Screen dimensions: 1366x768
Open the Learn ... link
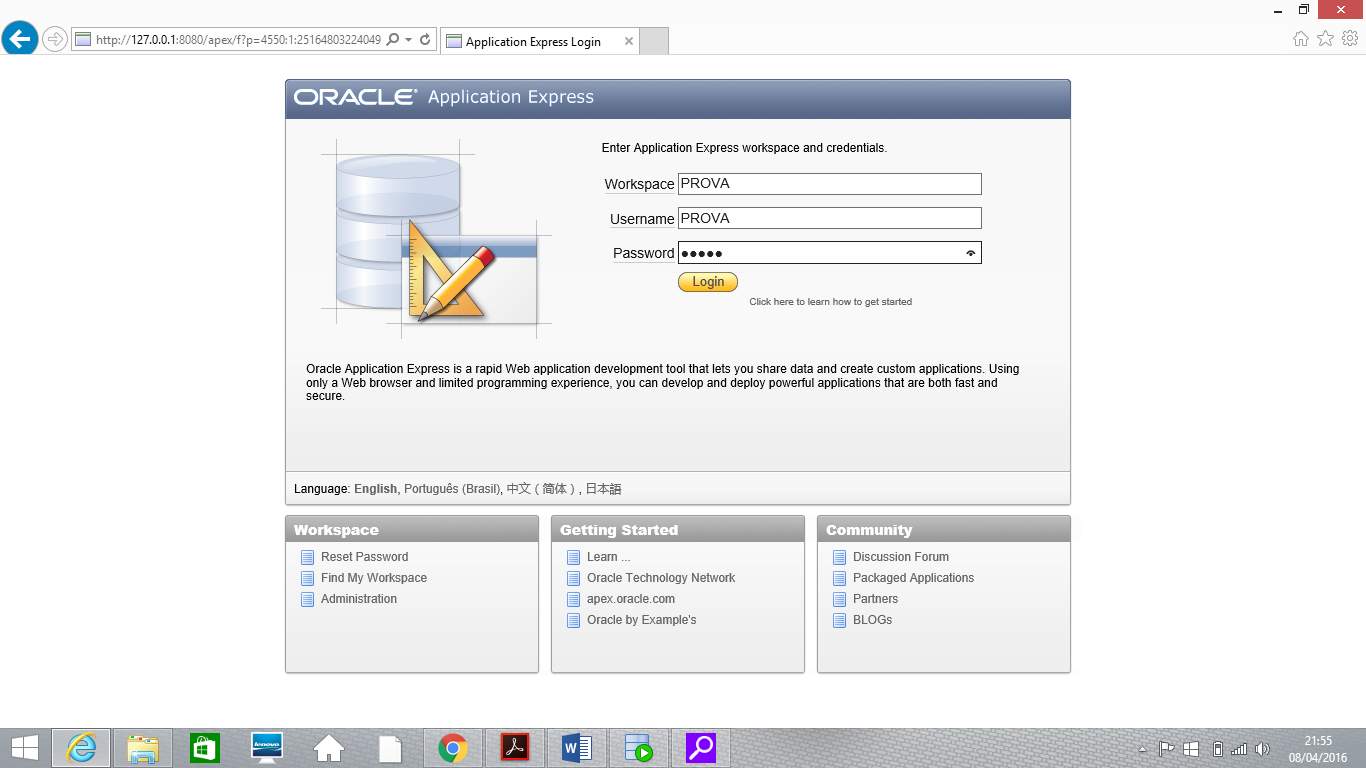click(x=609, y=557)
